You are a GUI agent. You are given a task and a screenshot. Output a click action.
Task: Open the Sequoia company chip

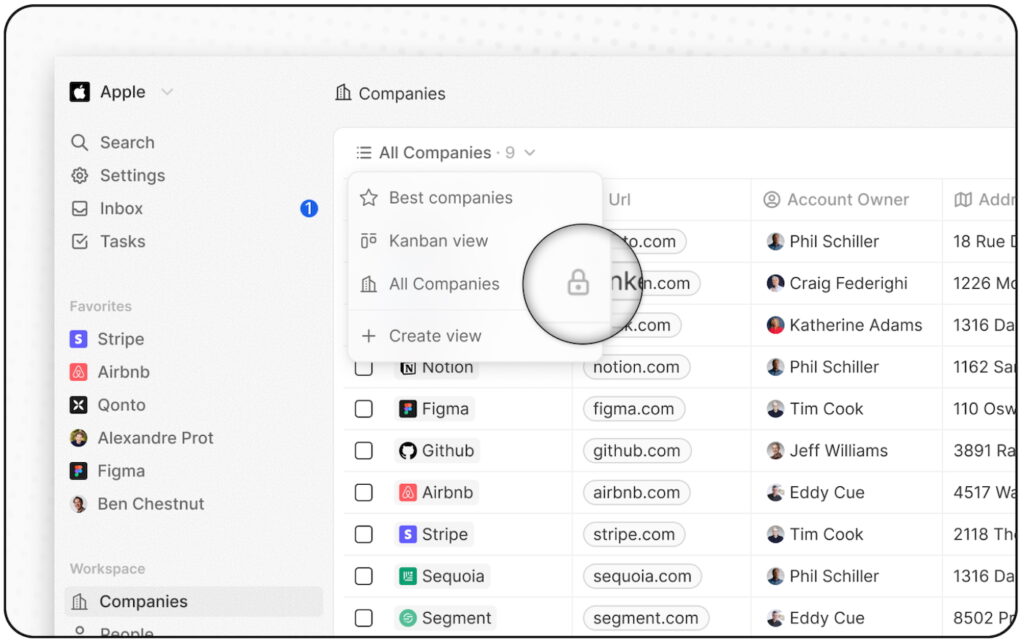point(442,576)
